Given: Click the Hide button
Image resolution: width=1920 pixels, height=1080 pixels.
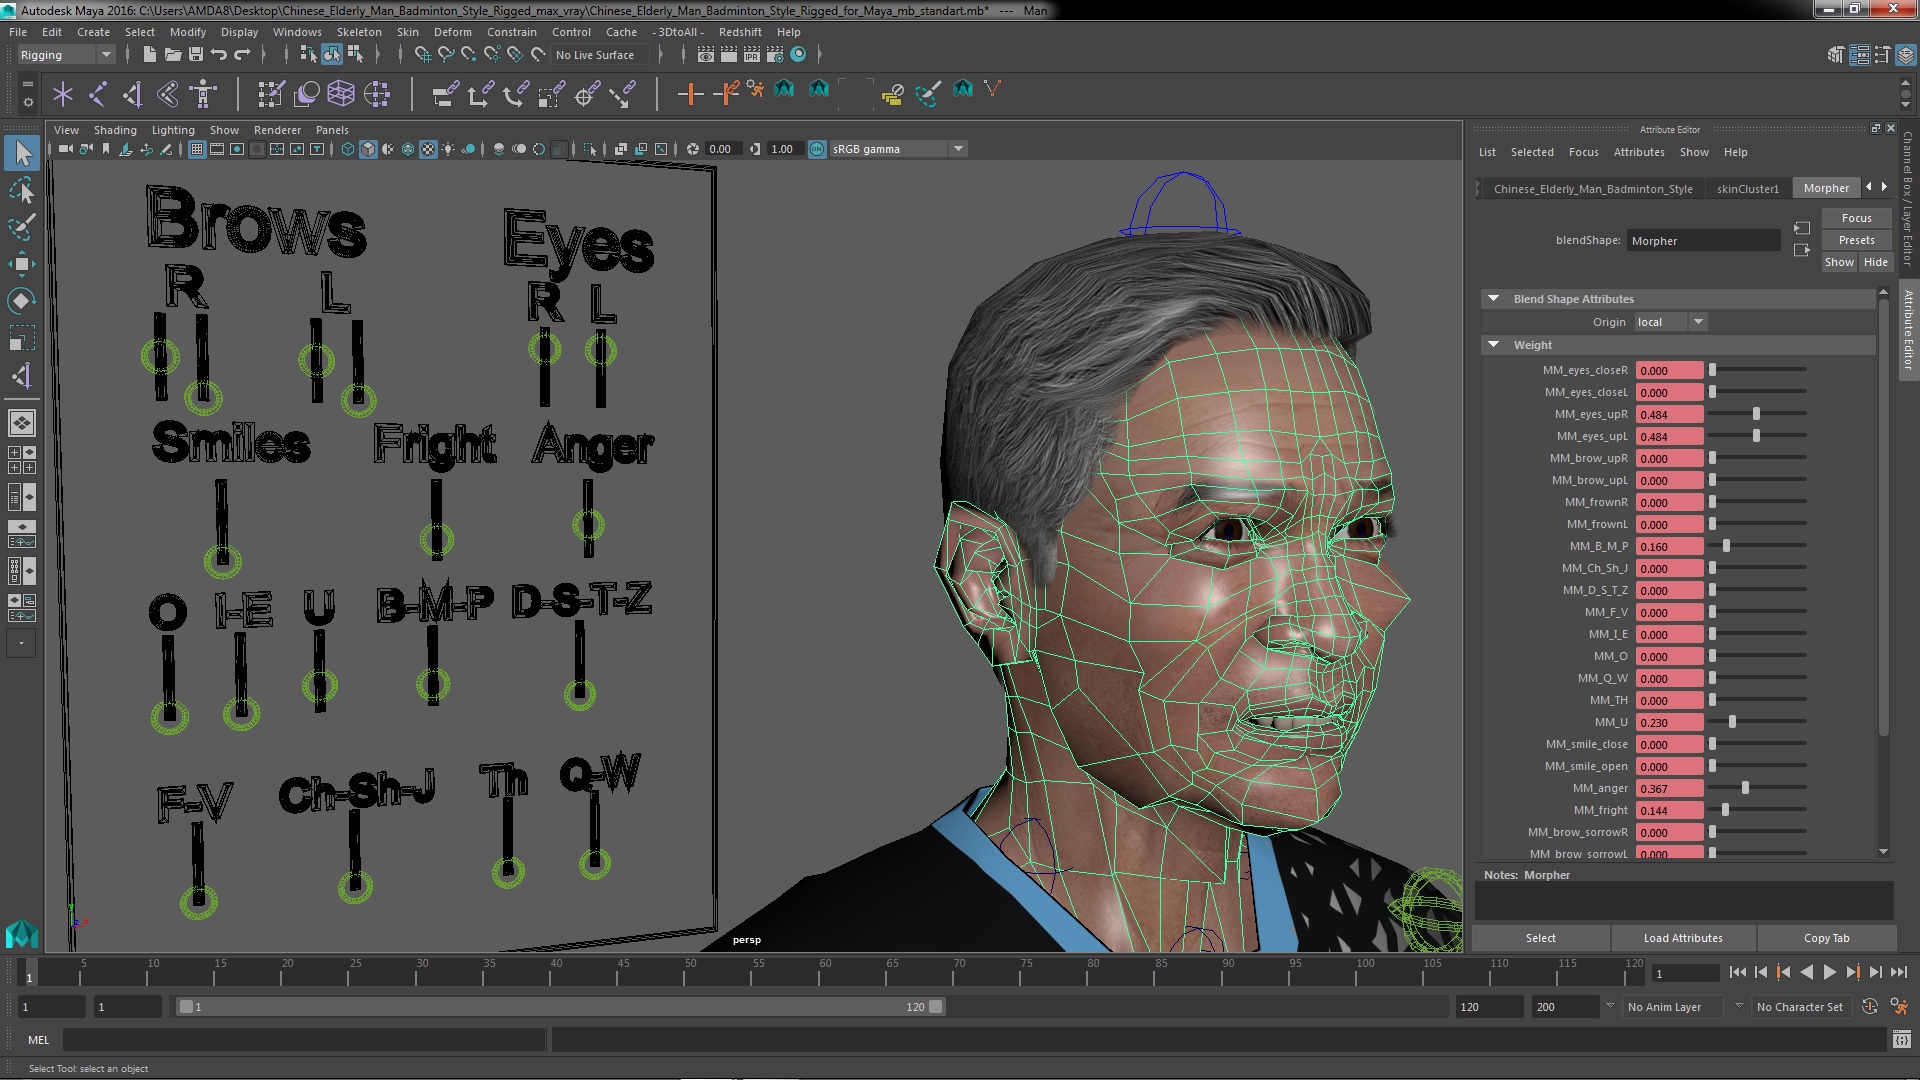Looking at the screenshot, I should (1875, 262).
